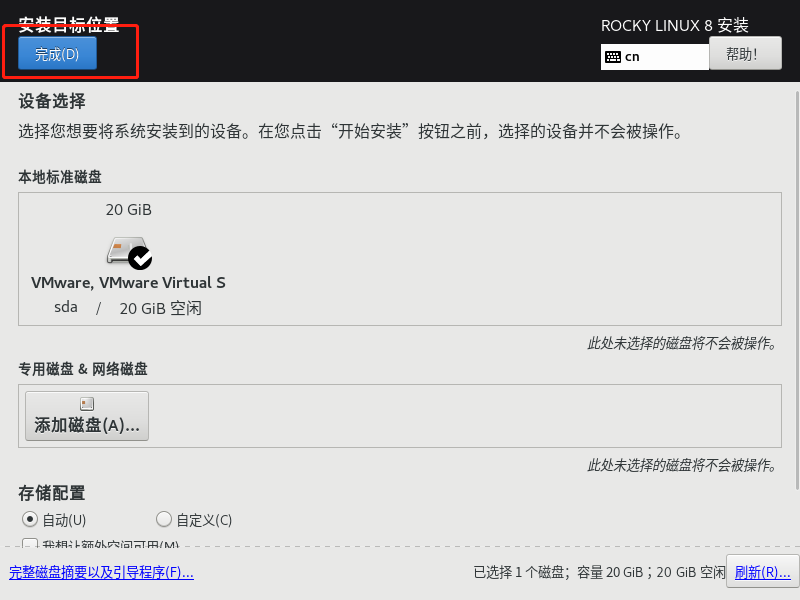
Task: Enable the 我想让额外空间可用(M) checkbox
Action: [x=30, y=544]
